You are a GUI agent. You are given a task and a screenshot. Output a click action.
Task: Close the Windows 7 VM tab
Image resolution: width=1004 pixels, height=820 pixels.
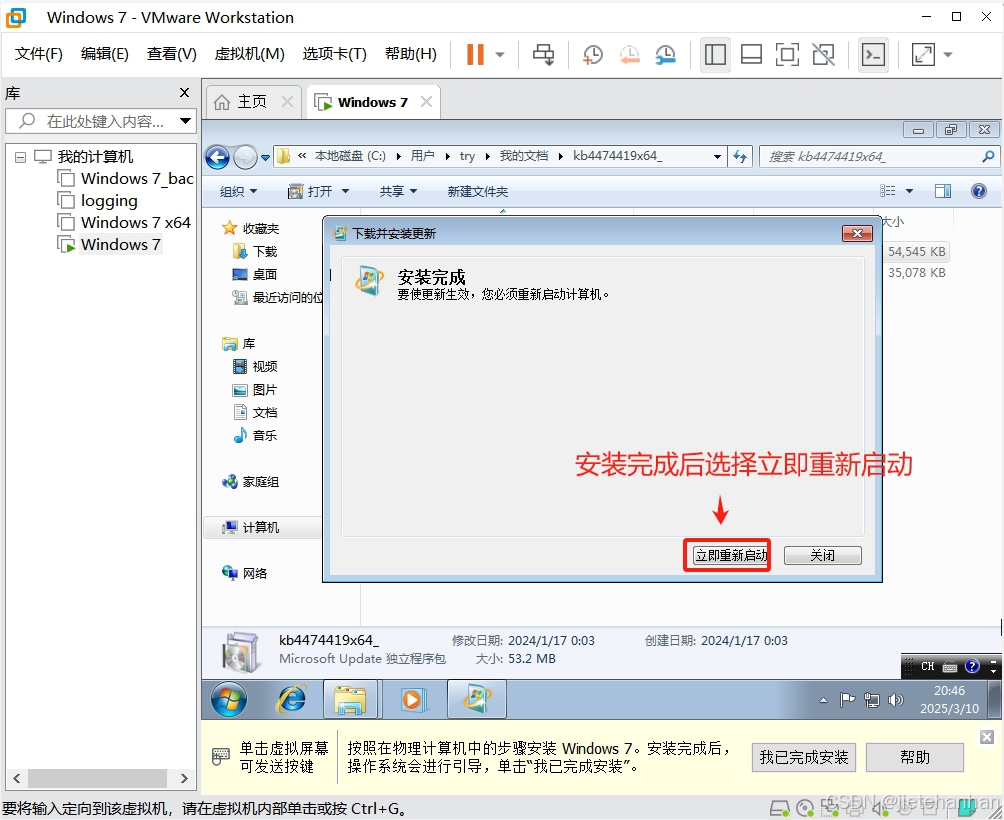[x=426, y=102]
